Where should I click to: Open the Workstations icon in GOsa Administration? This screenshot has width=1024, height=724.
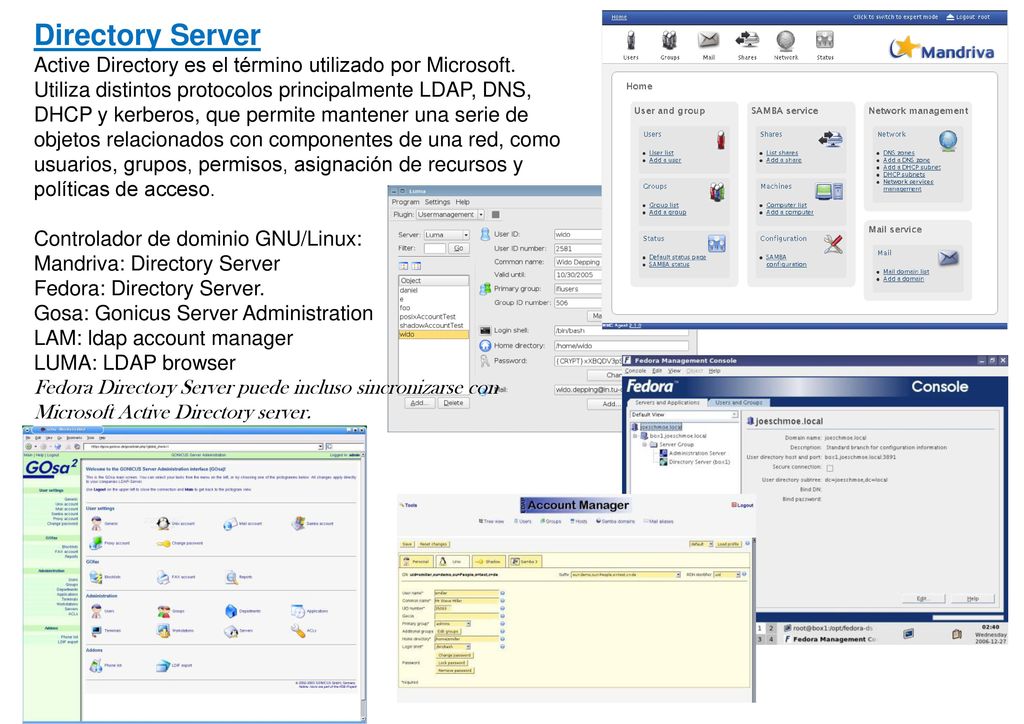click(x=163, y=631)
